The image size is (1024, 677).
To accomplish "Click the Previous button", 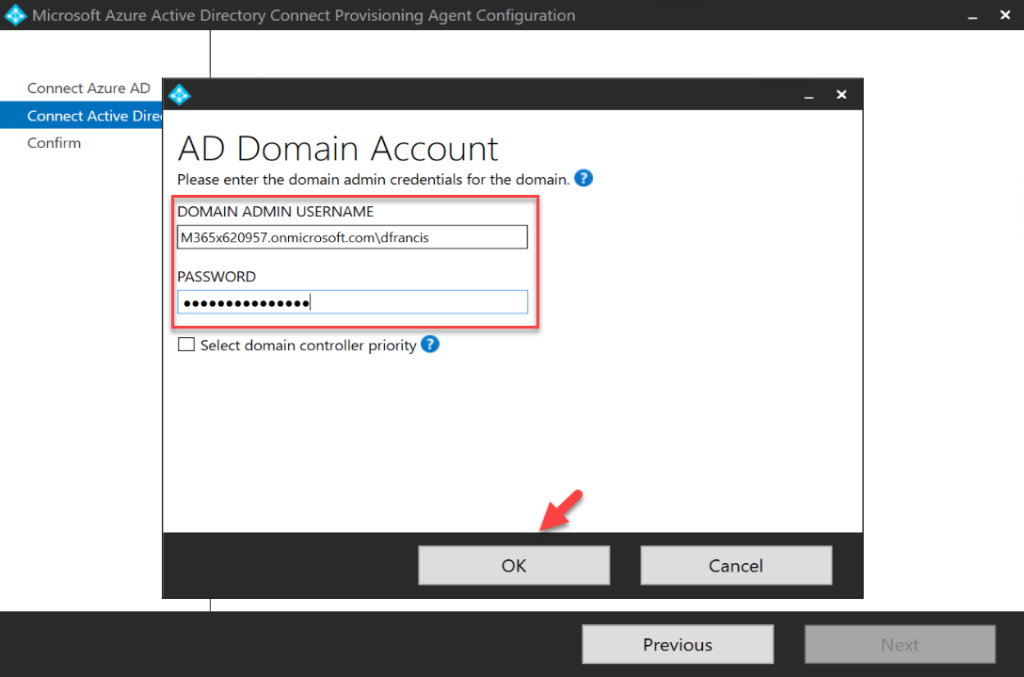I will [677, 644].
